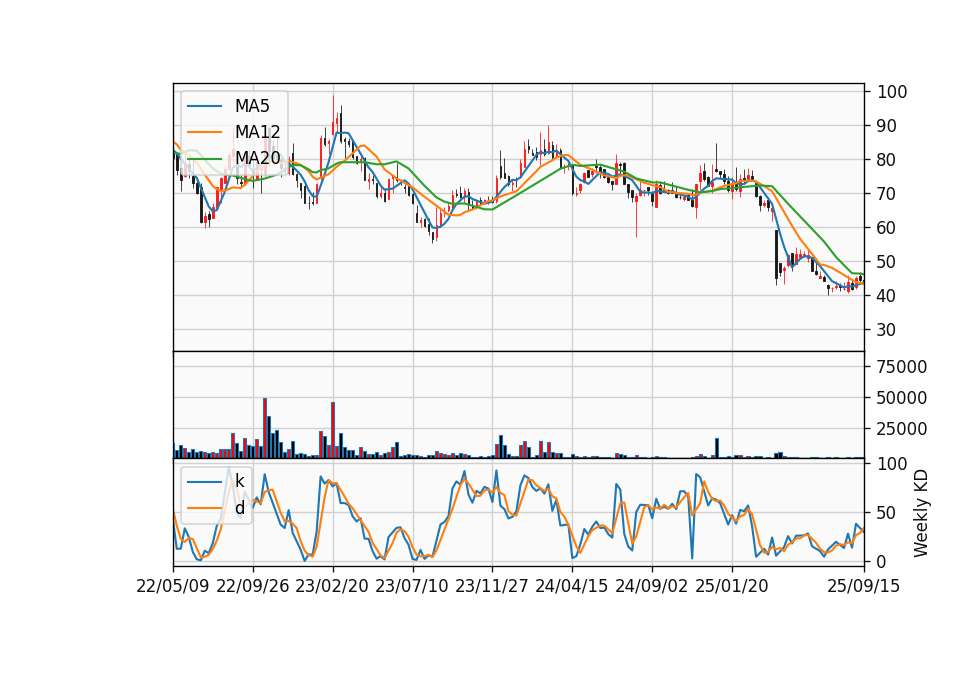This screenshot has width=960, height=690.
Task: Click the tallest volume bar near 22/09/26
Action: pyautogui.click(x=265, y=428)
